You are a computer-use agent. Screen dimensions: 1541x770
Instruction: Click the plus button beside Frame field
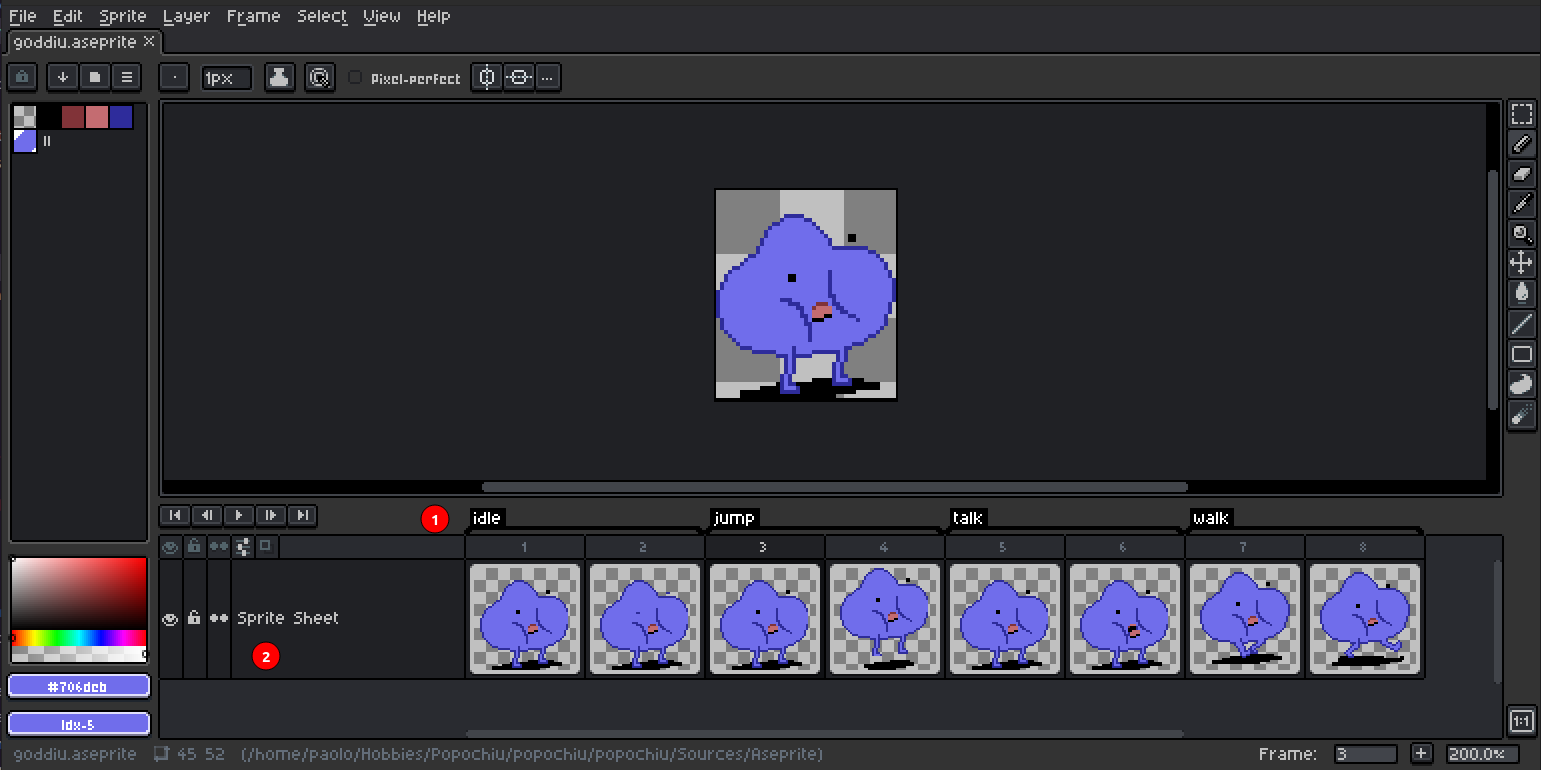click(1421, 753)
